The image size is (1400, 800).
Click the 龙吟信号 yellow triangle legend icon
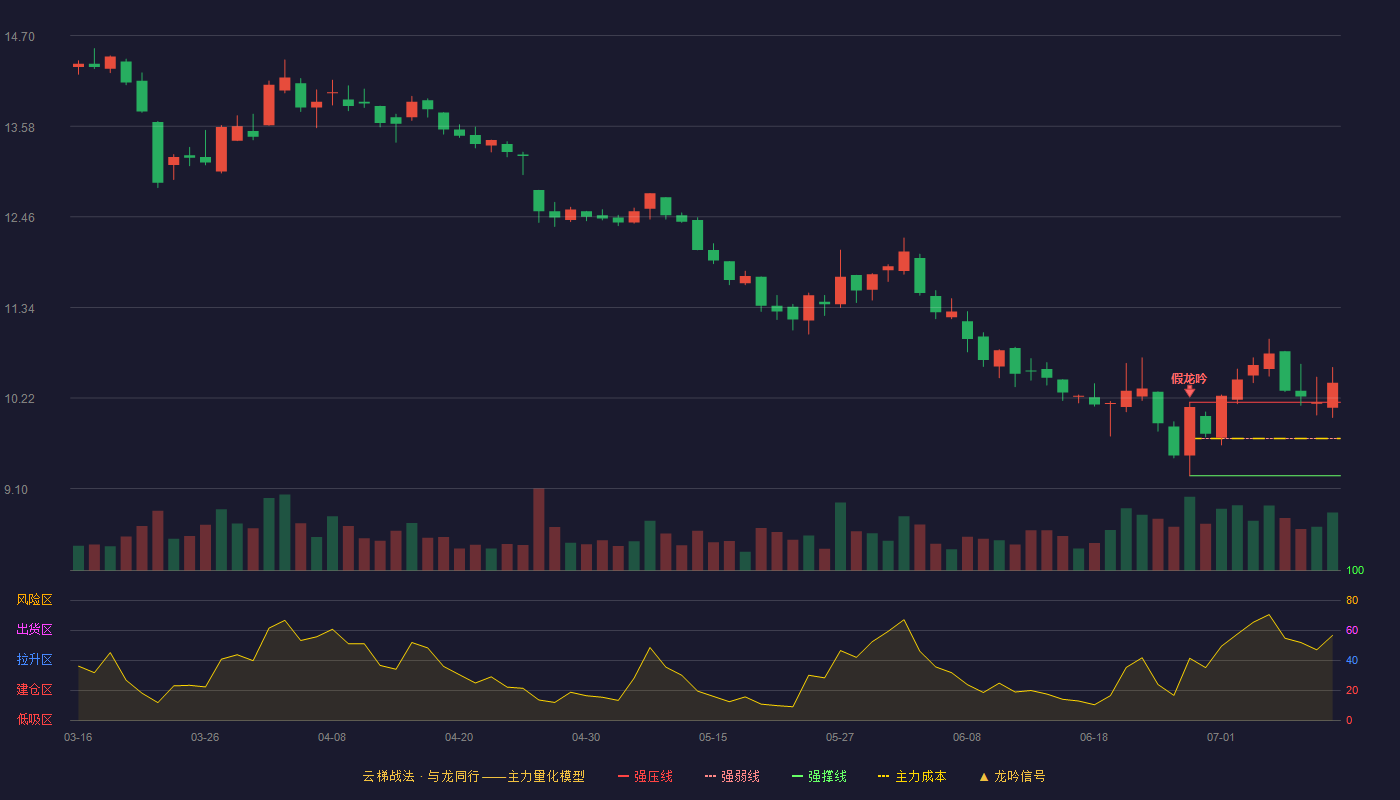point(983,776)
